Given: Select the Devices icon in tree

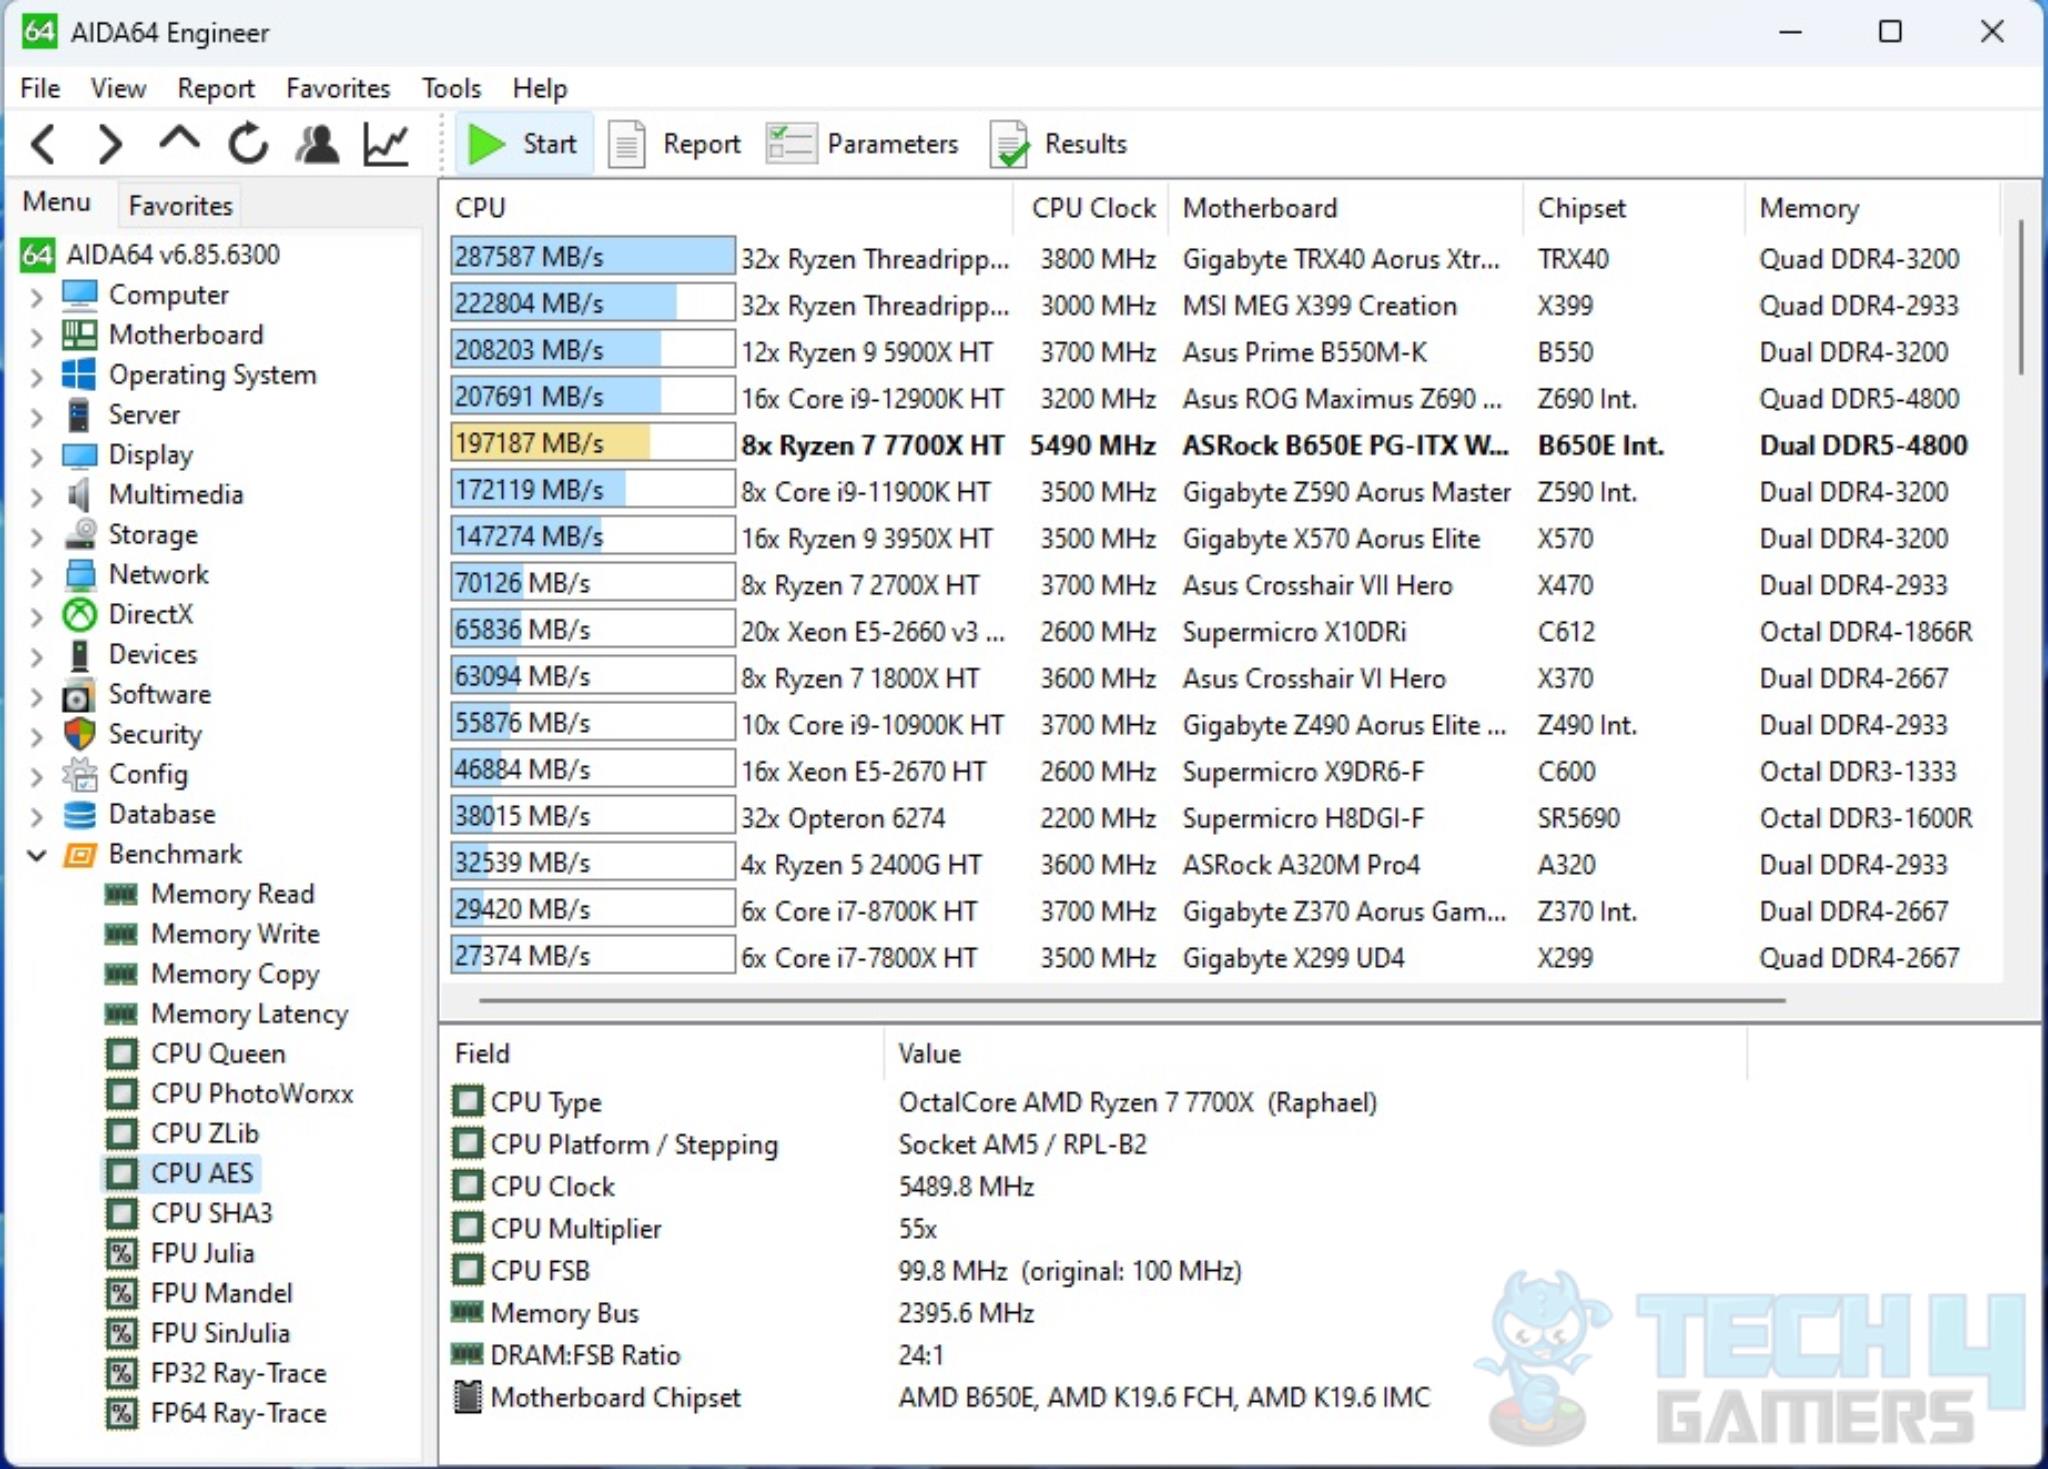Looking at the screenshot, I should [80, 655].
